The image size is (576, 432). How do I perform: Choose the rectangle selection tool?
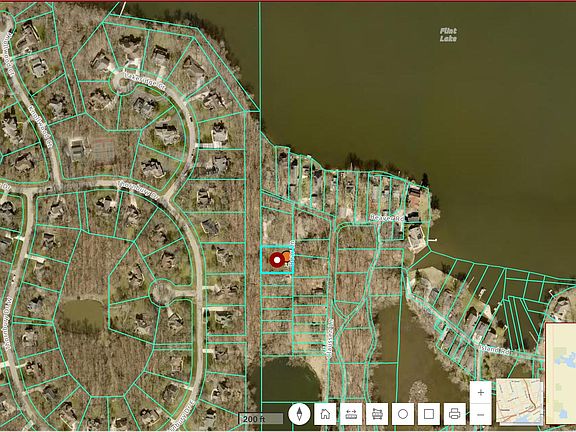(x=429, y=414)
